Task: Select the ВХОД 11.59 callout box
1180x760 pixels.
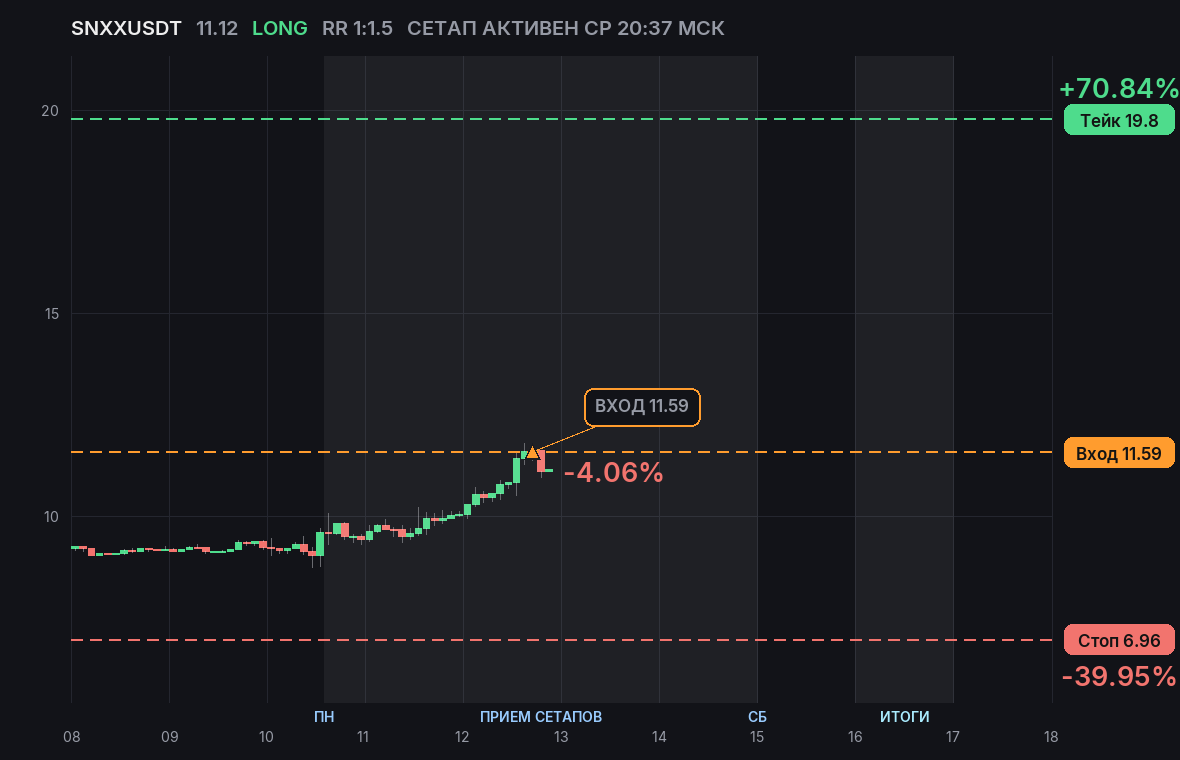Action: [642, 406]
